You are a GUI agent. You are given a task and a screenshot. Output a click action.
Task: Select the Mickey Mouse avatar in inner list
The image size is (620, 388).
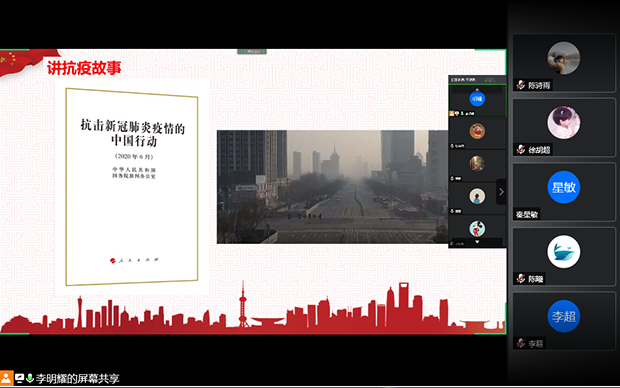(x=477, y=228)
